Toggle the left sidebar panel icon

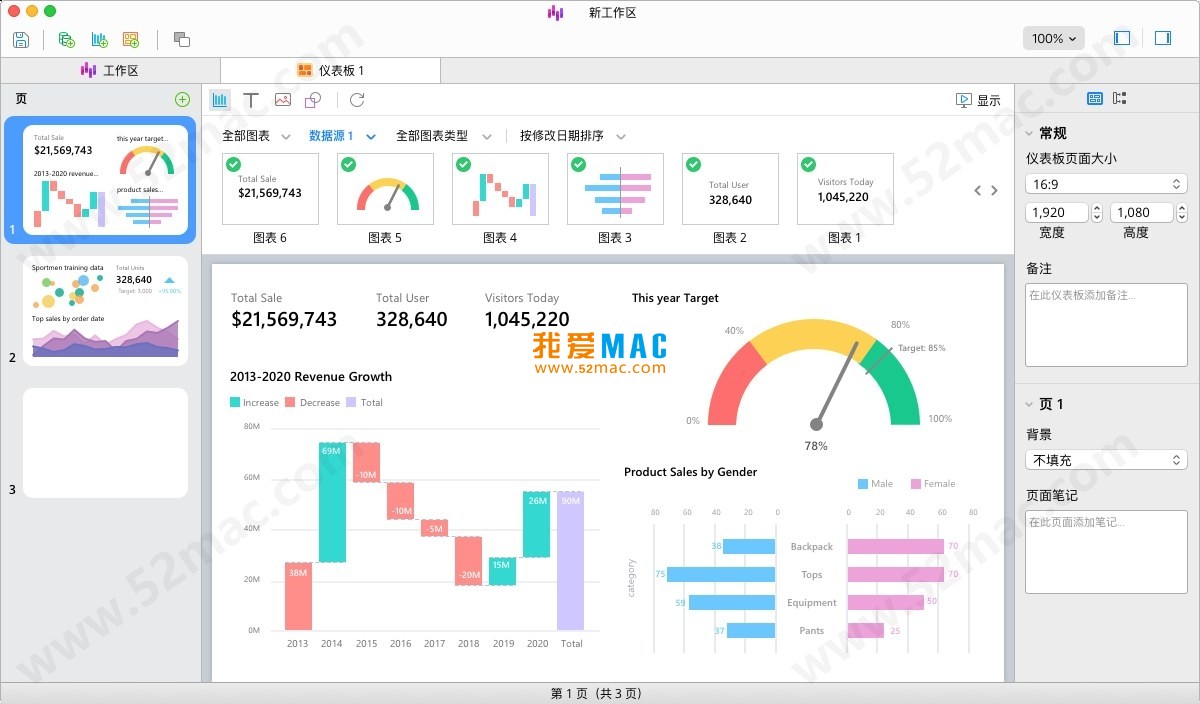(x=1122, y=38)
